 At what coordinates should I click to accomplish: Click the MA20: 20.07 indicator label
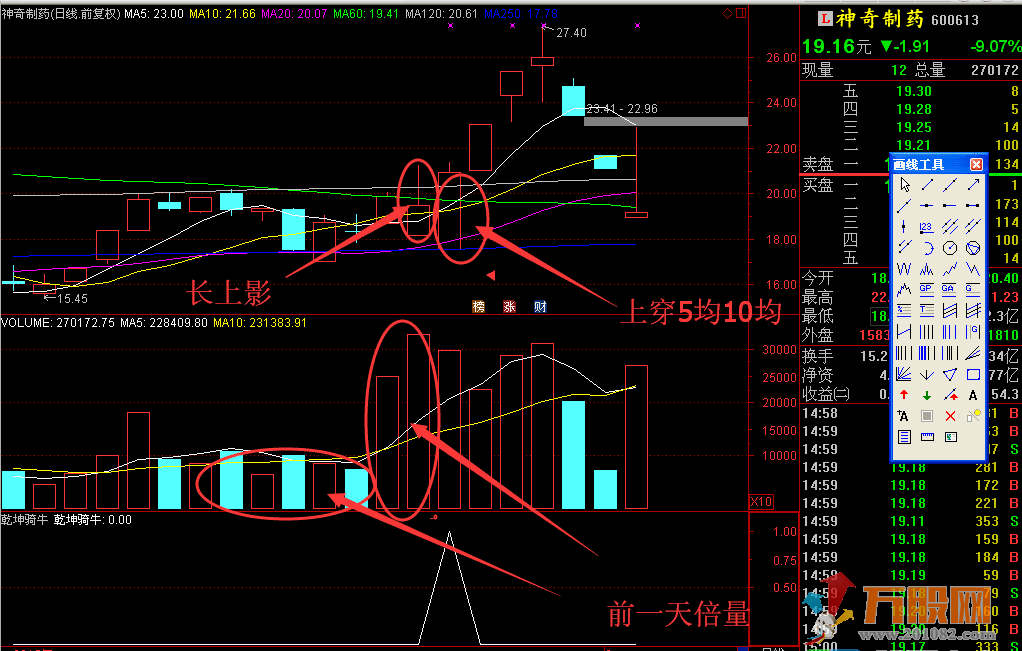click(294, 14)
